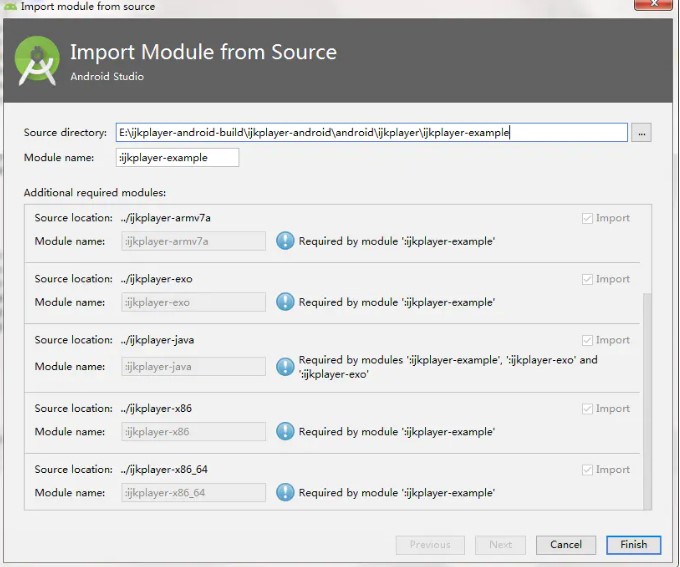Image resolution: width=680 pixels, height=567 pixels.
Task: Click the warning icon beside ijkplayer-java module
Action: point(285,367)
